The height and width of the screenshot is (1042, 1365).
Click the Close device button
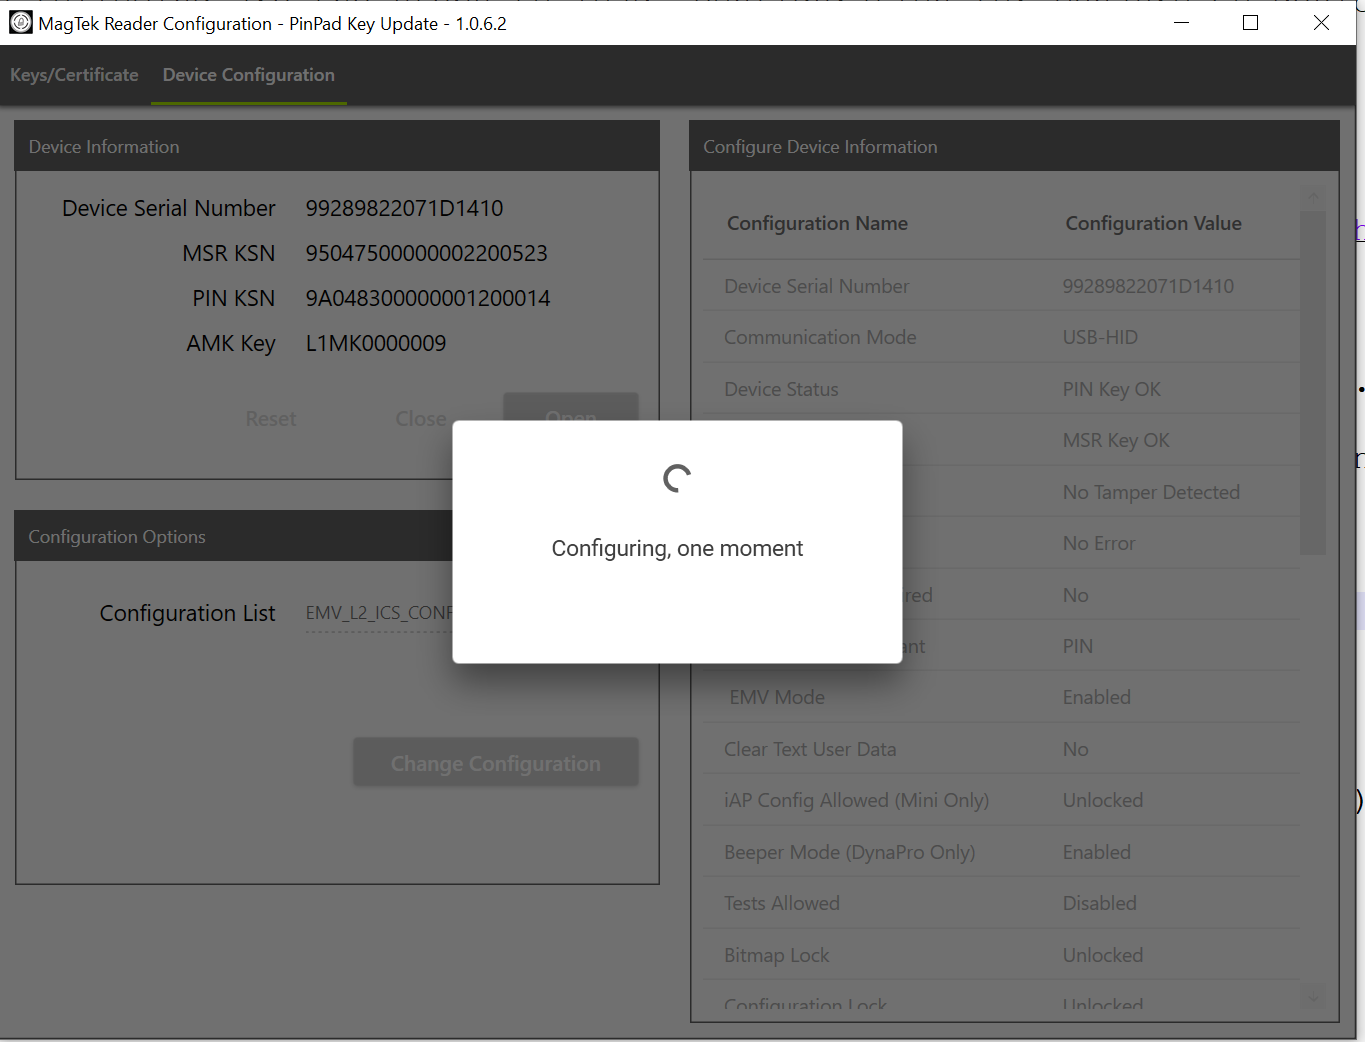420,419
